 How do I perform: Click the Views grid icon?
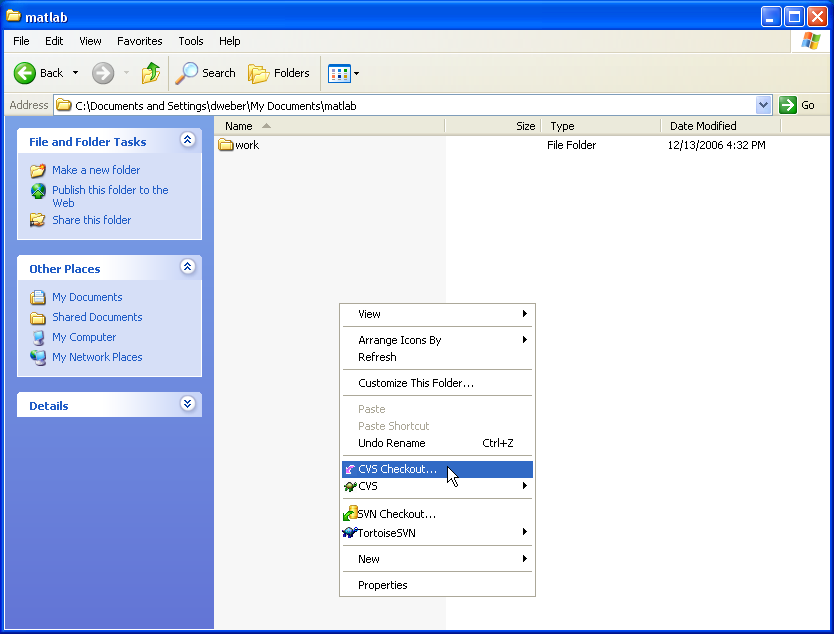pyautogui.click(x=339, y=73)
